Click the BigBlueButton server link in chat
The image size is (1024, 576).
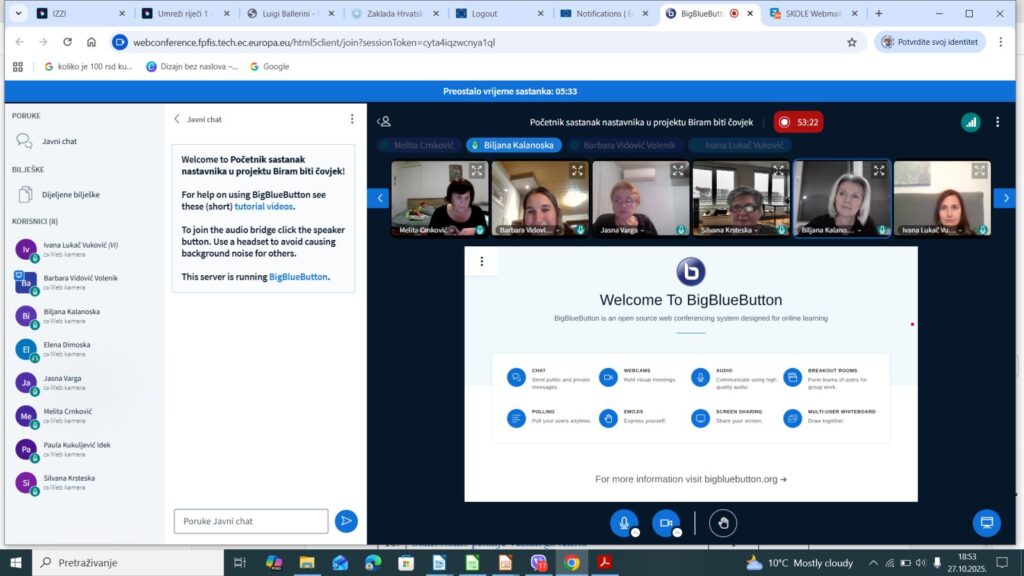[x=298, y=276]
